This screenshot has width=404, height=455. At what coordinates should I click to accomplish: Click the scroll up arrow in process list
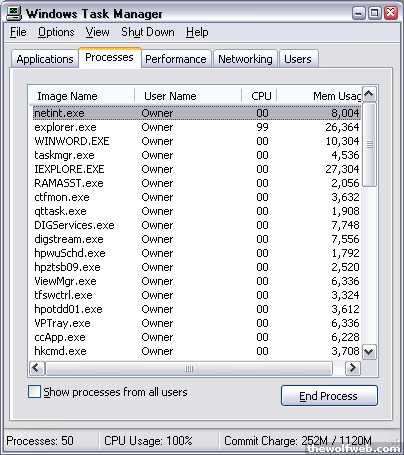coord(369,95)
